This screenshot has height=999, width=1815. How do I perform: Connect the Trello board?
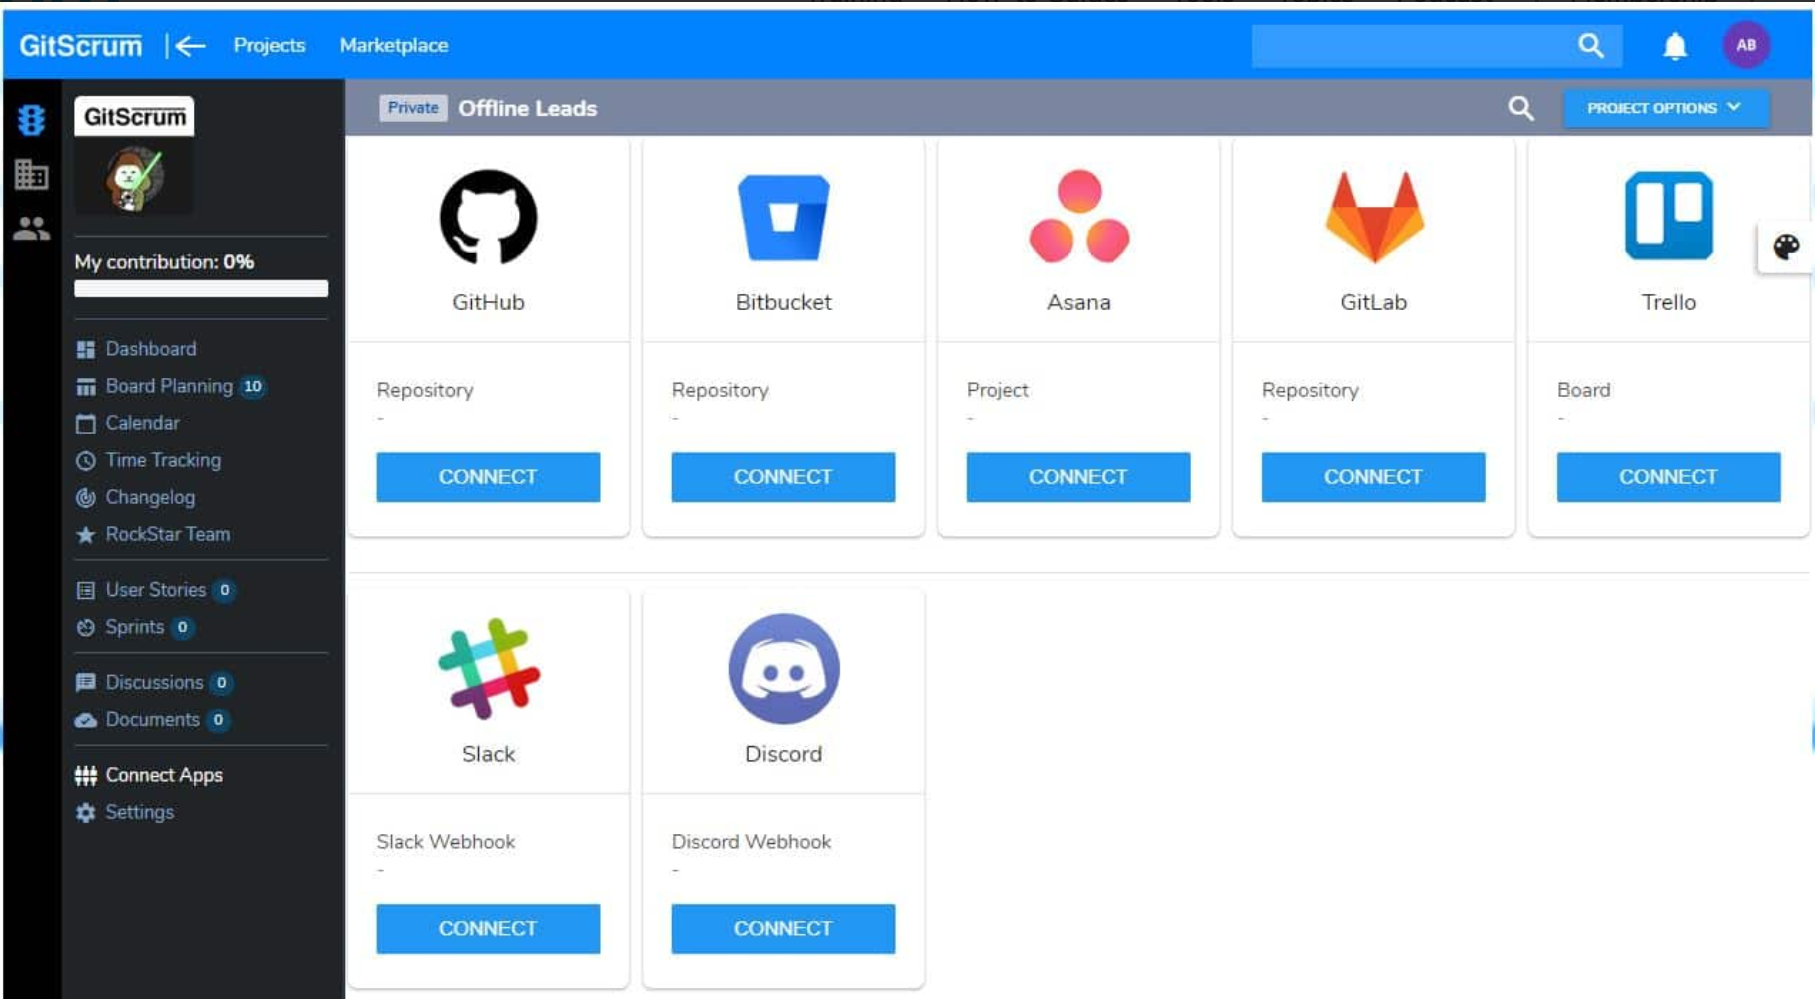[1668, 477]
